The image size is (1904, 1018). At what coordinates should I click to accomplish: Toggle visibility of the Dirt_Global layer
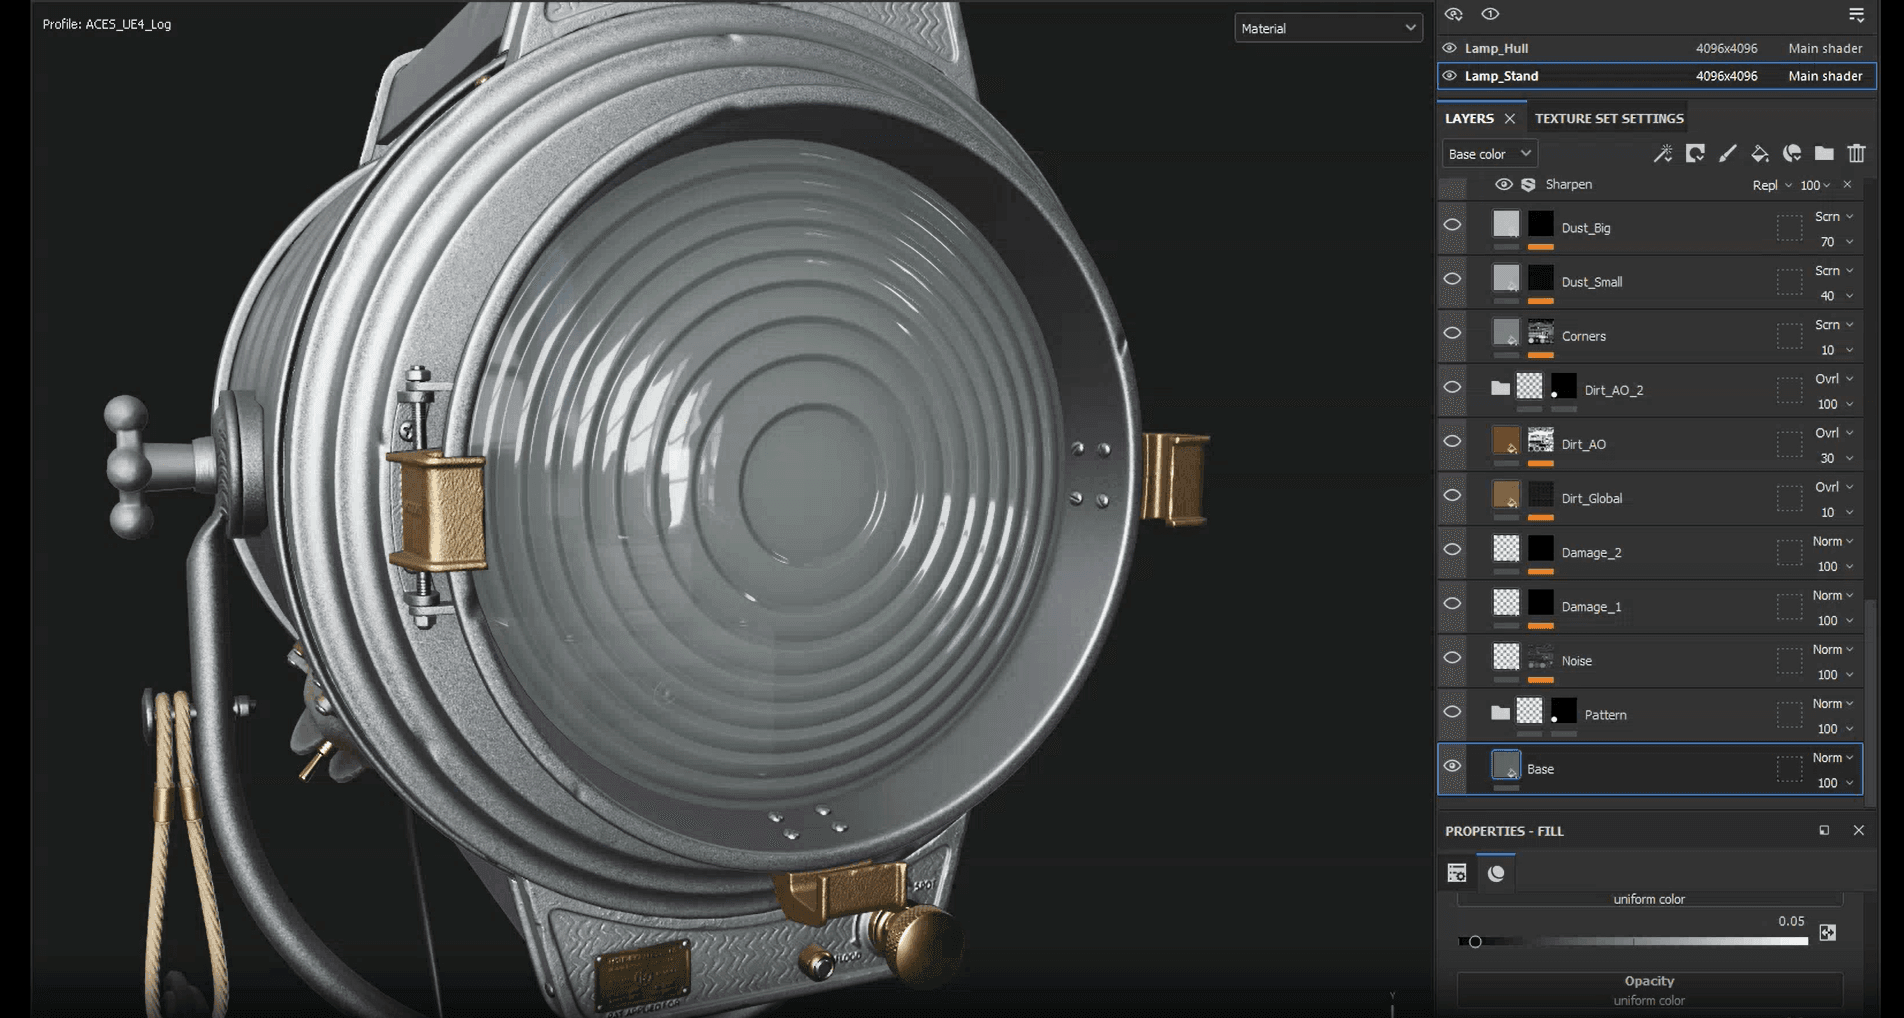tap(1452, 496)
